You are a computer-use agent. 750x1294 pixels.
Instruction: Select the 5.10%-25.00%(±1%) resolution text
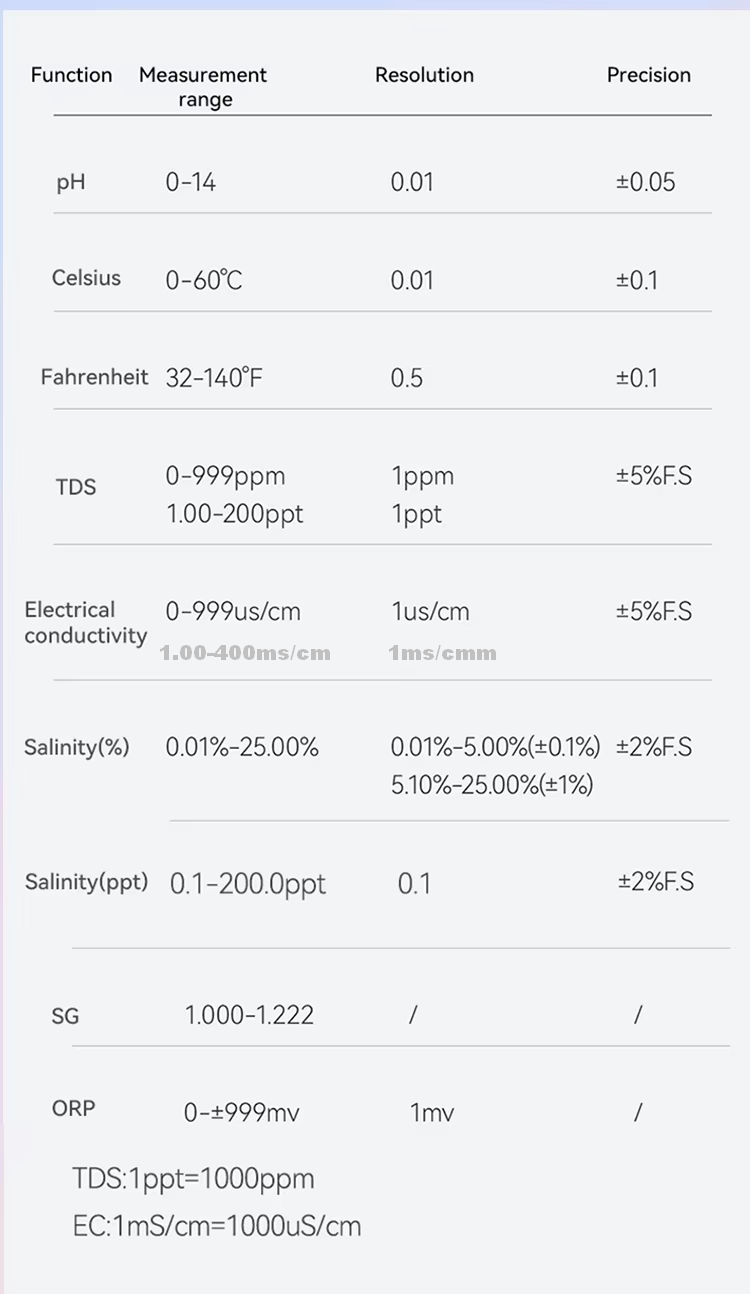(492, 785)
